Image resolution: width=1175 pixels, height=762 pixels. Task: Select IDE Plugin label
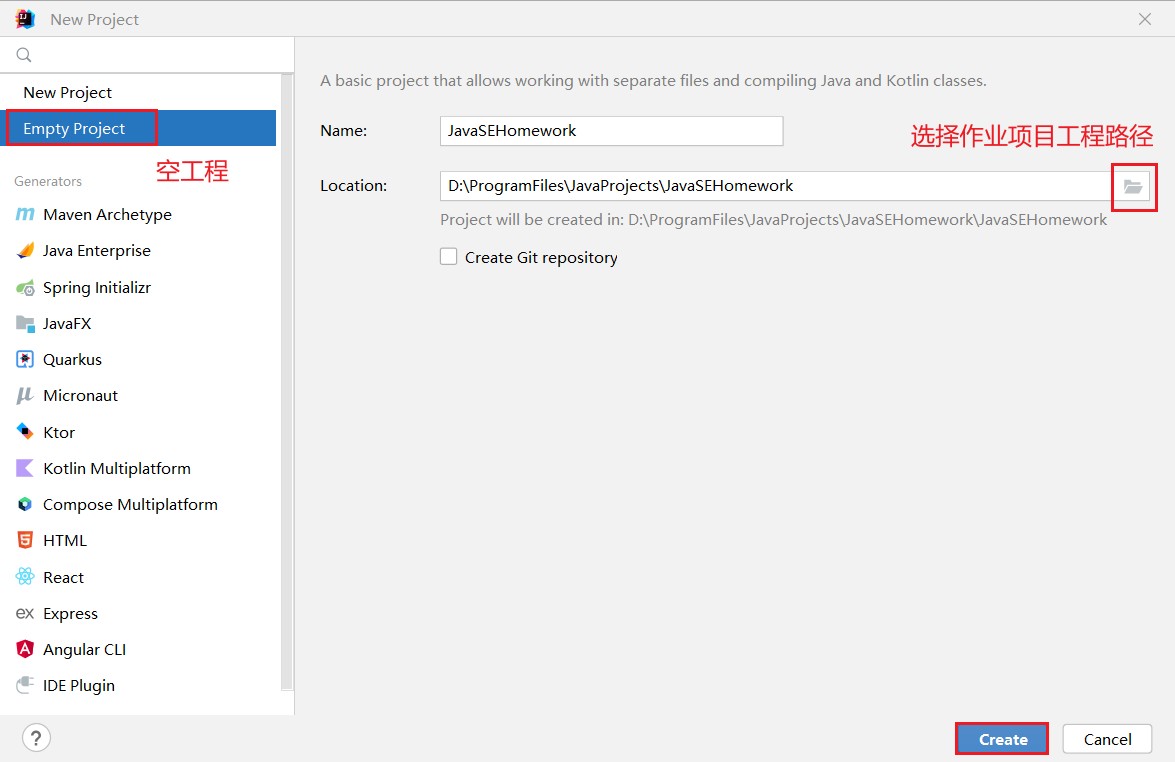[x=79, y=686]
